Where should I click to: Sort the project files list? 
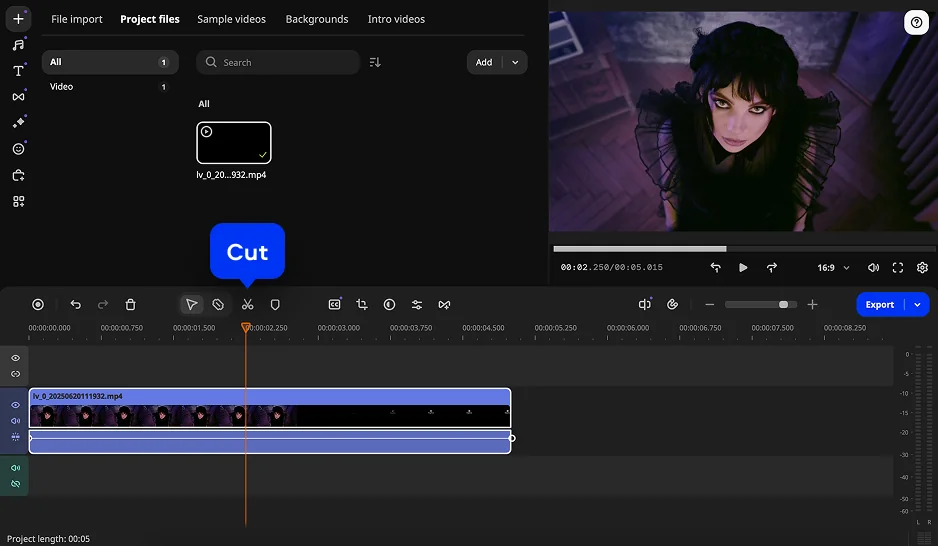click(375, 62)
